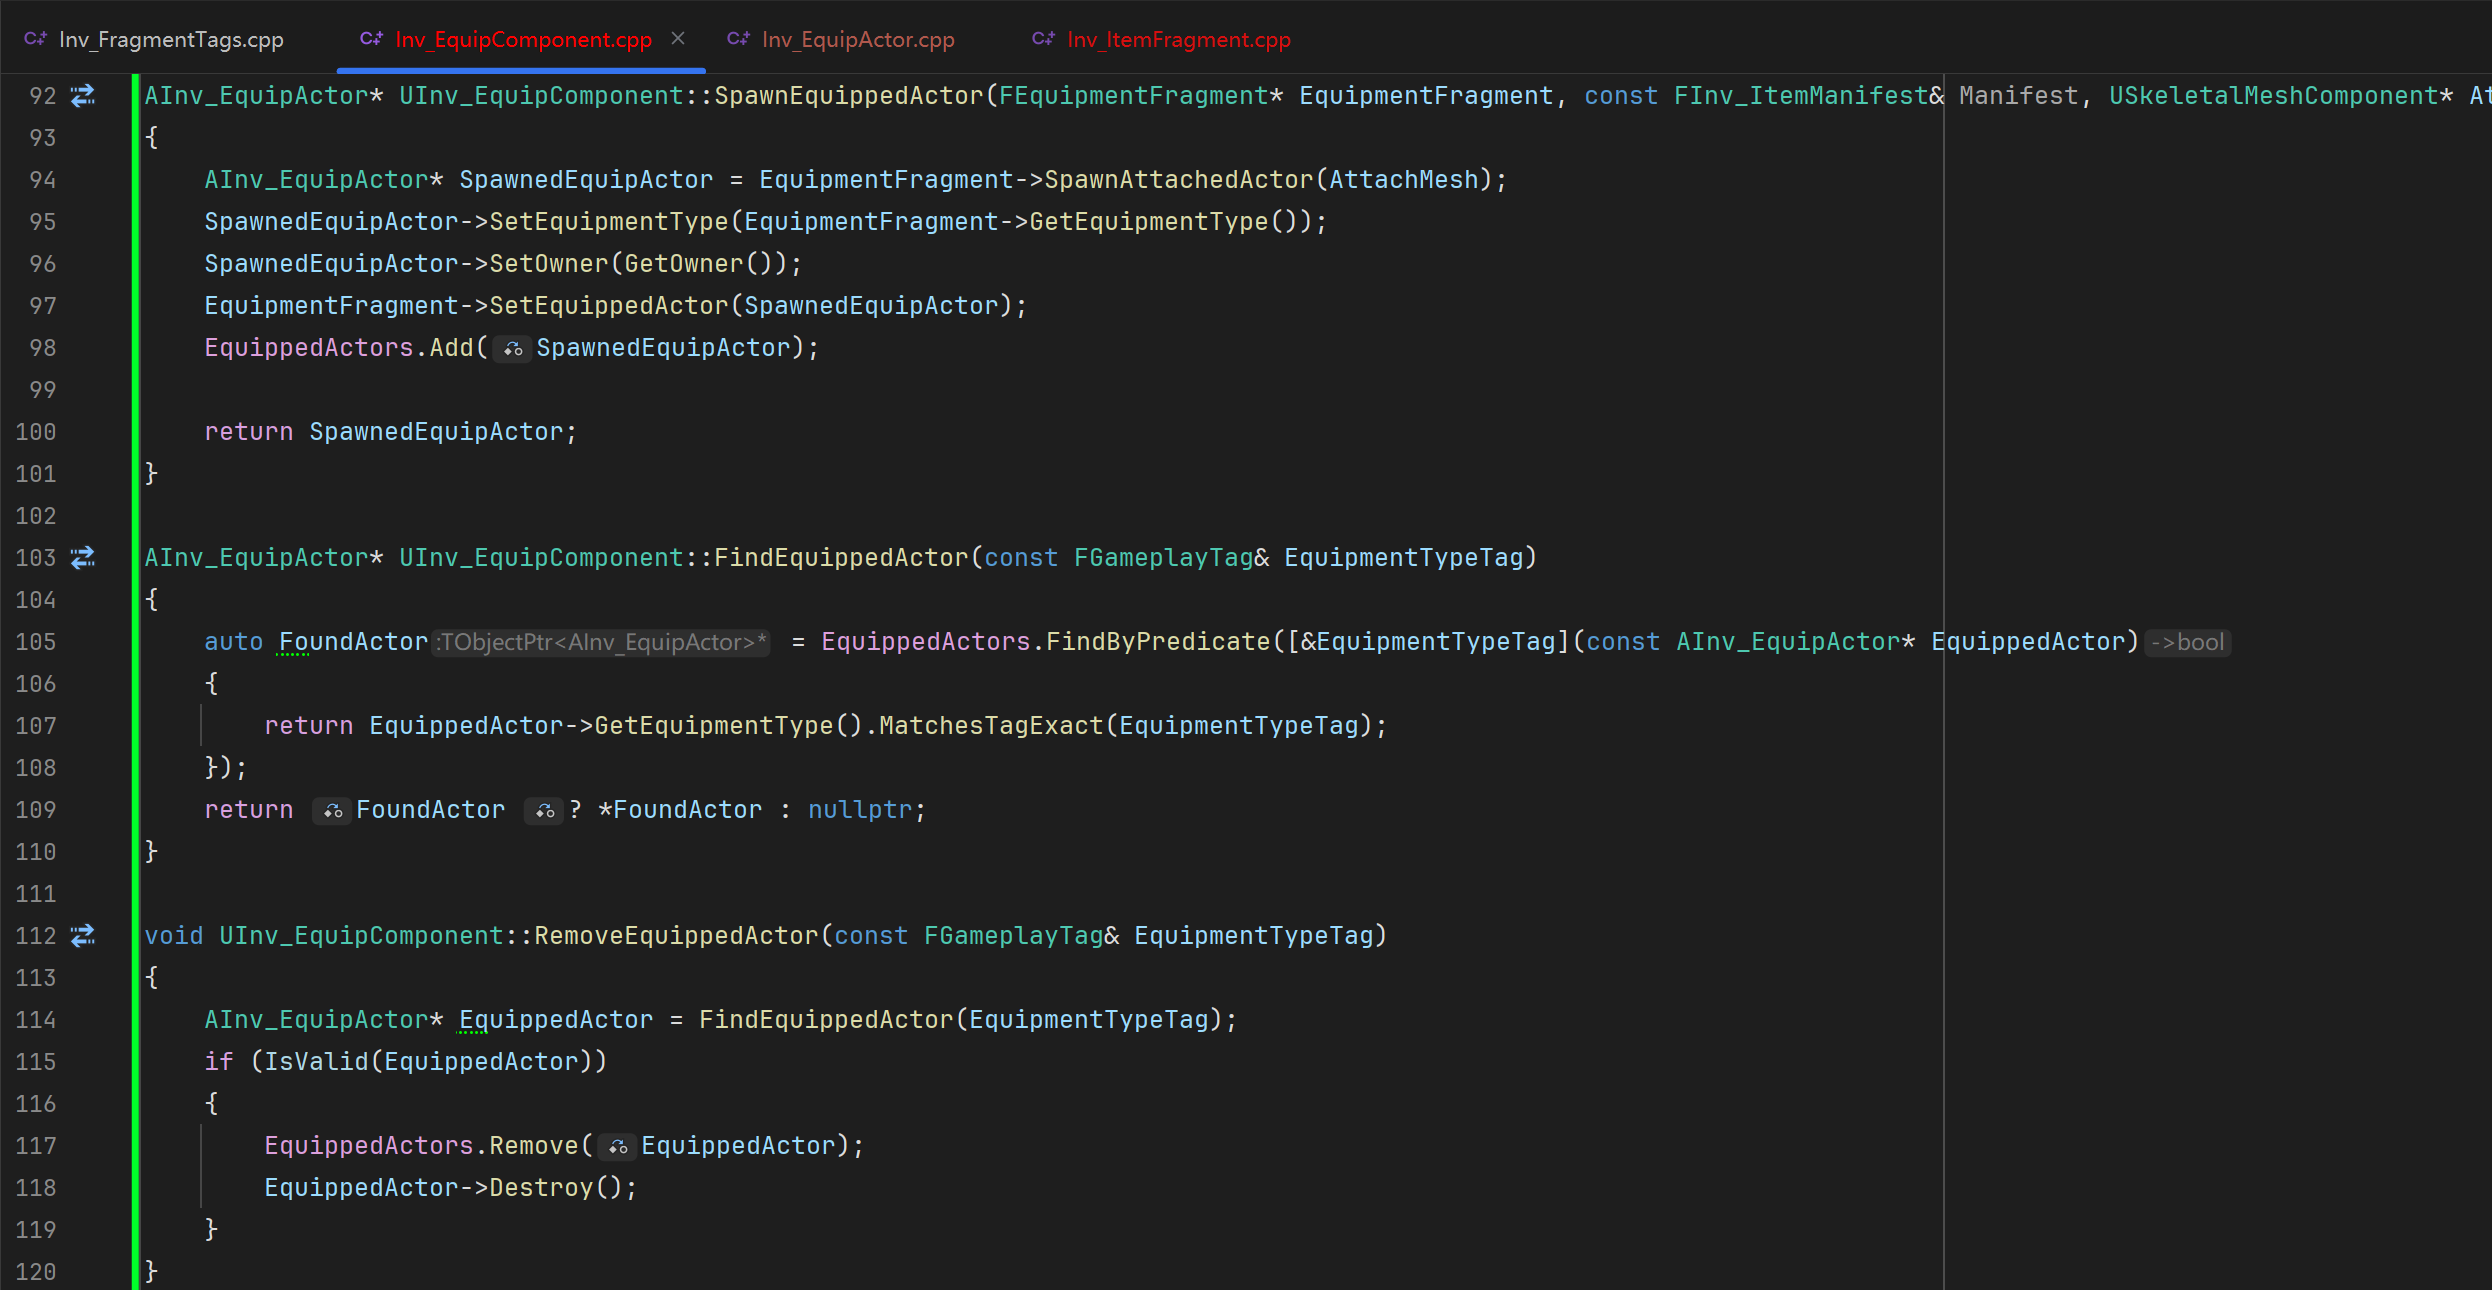
Task: Close the Inv_EquipComponent.cpp tab
Action: [678, 38]
